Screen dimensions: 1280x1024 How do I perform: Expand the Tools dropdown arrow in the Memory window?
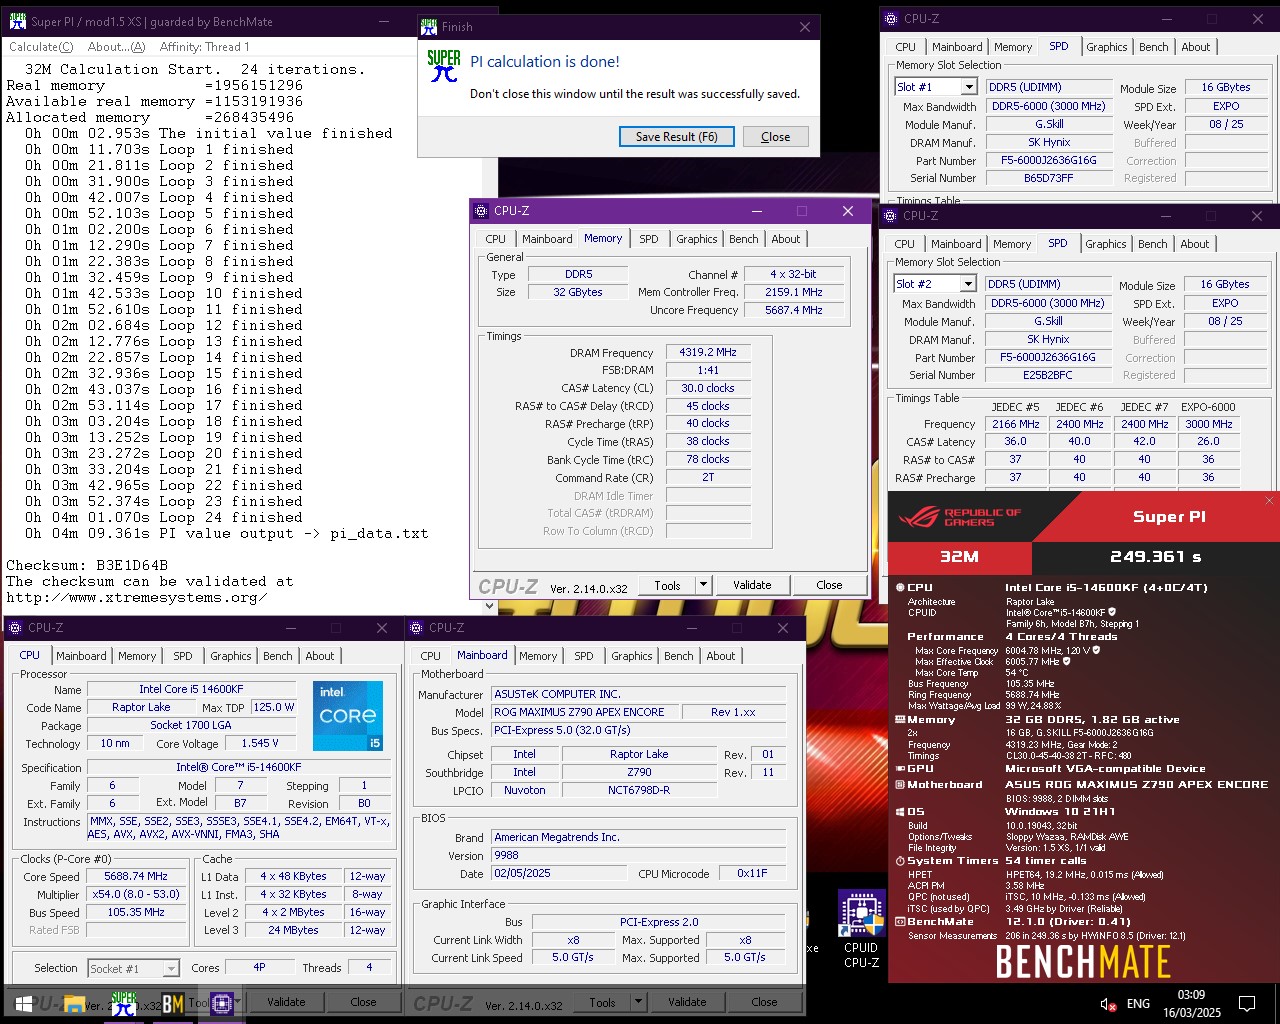[703, 586]
